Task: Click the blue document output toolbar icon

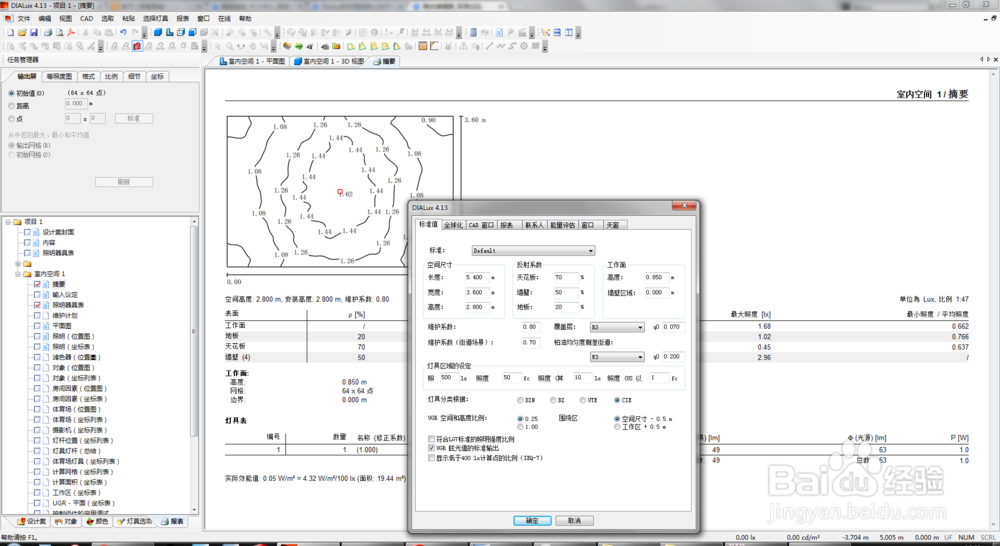Action: click(499, 33)
